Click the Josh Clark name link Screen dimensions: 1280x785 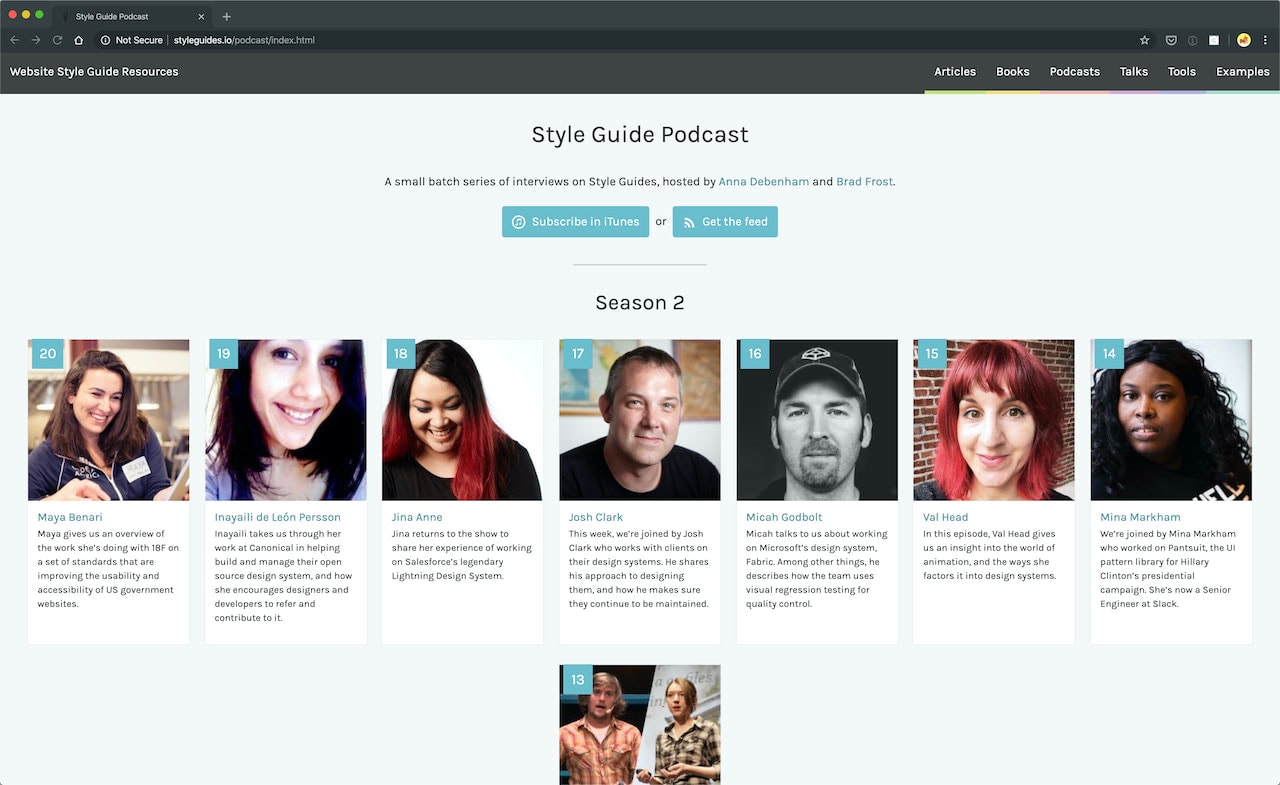(596, 517)
